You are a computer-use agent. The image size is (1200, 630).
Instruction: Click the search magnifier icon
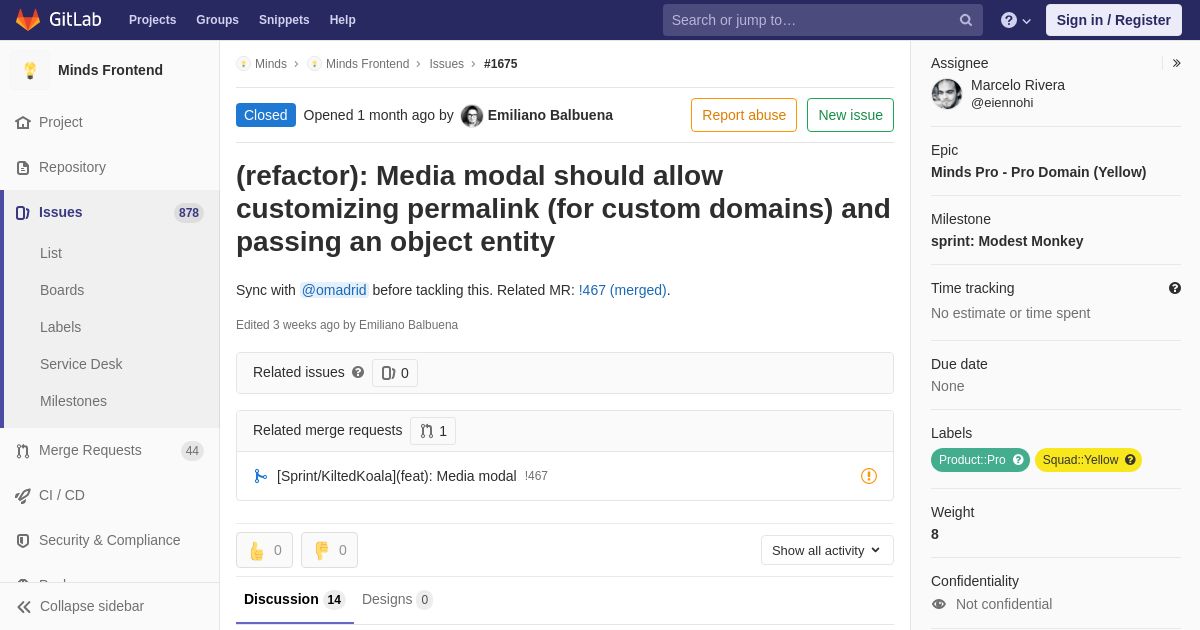pos(965,20)
